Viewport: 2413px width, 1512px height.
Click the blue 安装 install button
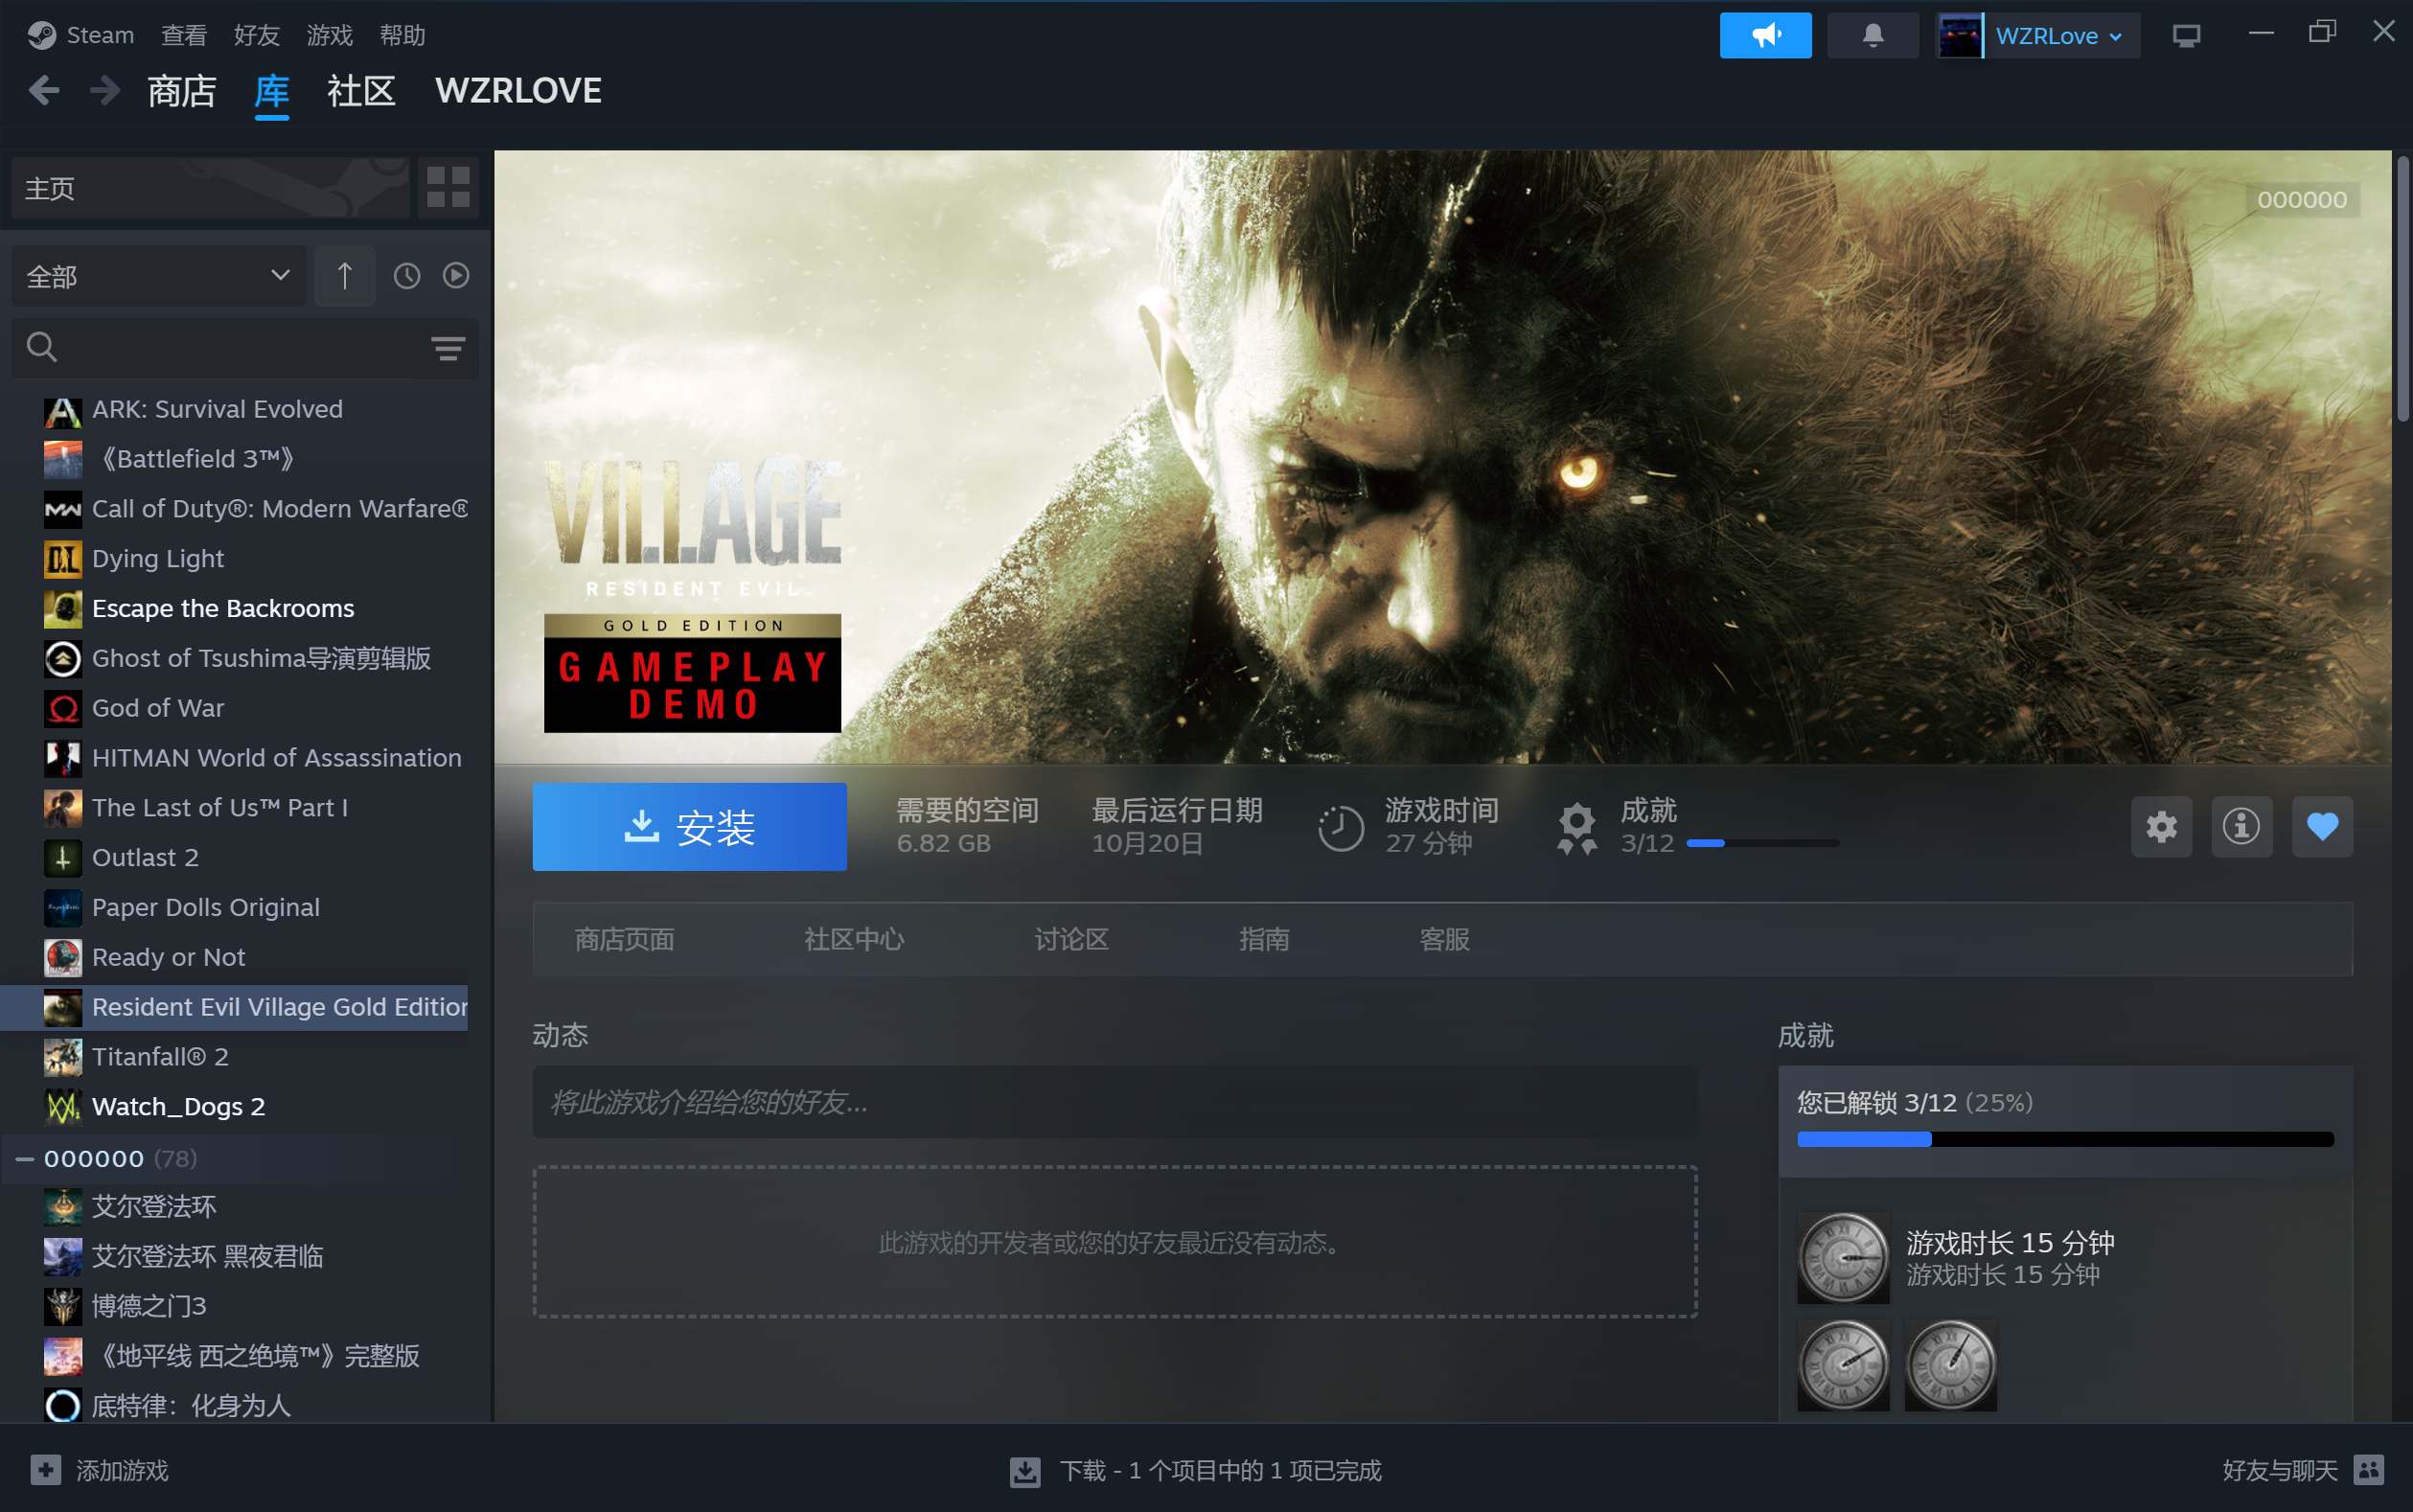(689, 827)
